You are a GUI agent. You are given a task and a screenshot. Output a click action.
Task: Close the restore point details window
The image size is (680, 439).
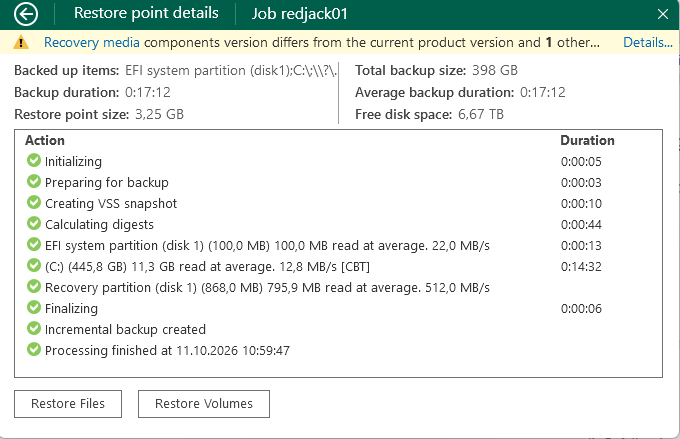click(663, 14)
